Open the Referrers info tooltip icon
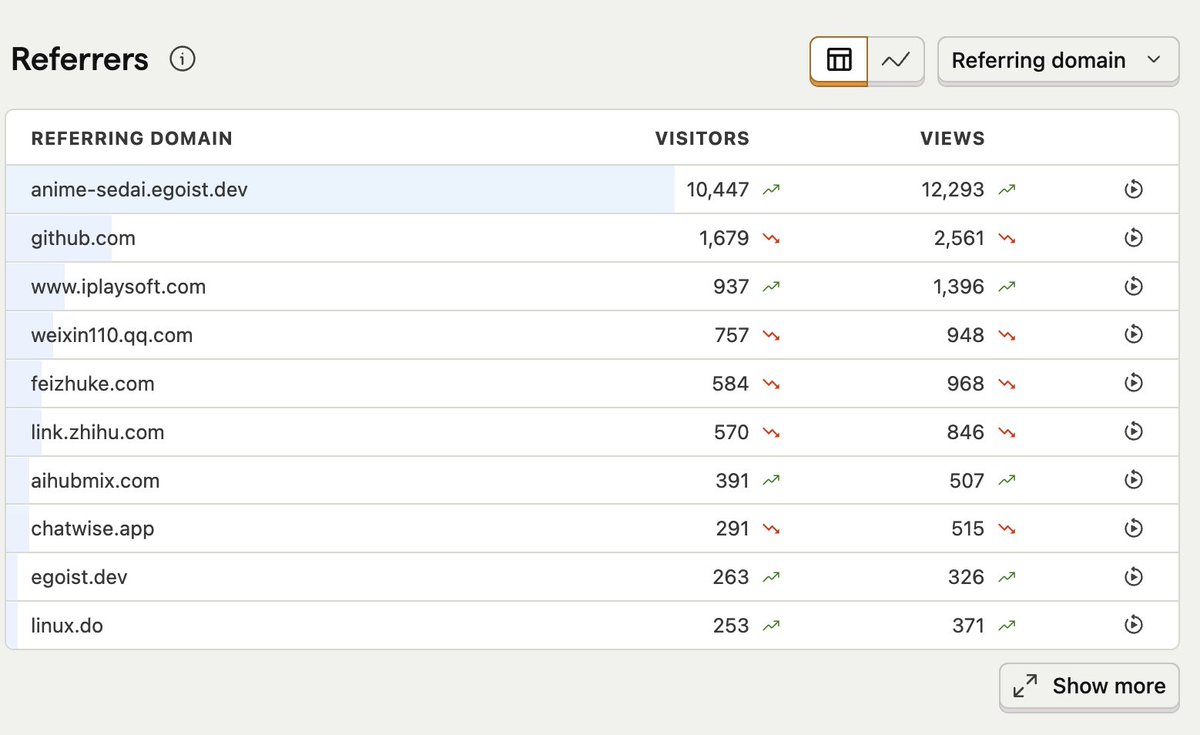Screen dimensions: 1200x735 182,59
